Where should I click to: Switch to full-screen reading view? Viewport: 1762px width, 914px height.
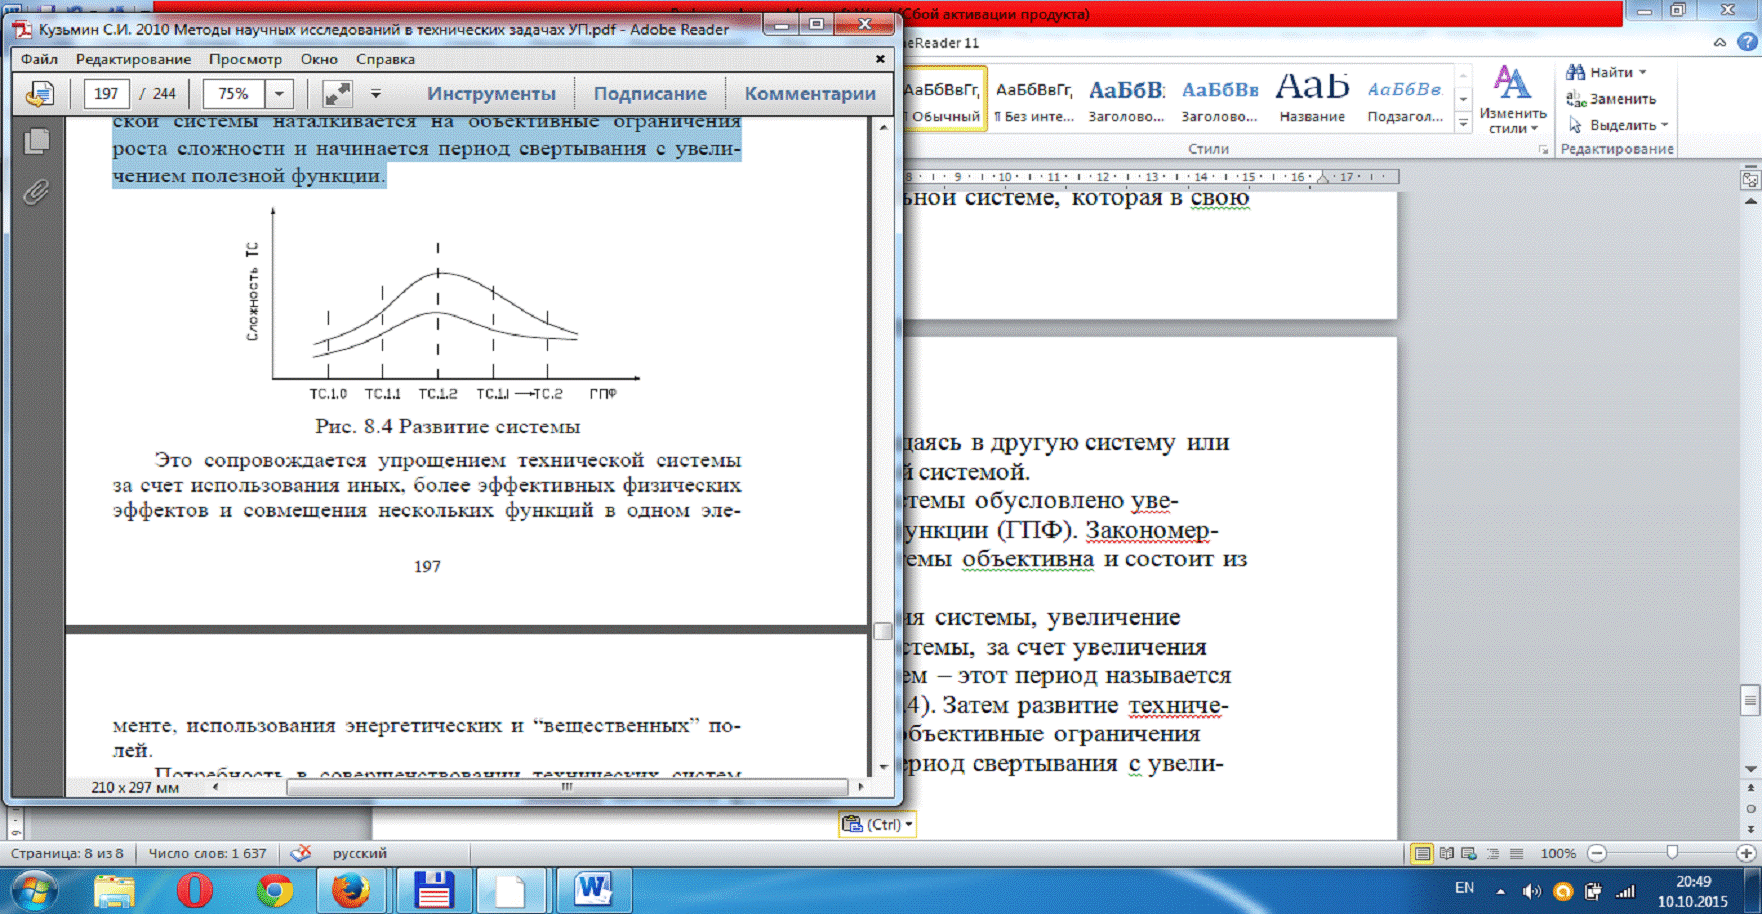(x=1446, y=853)
